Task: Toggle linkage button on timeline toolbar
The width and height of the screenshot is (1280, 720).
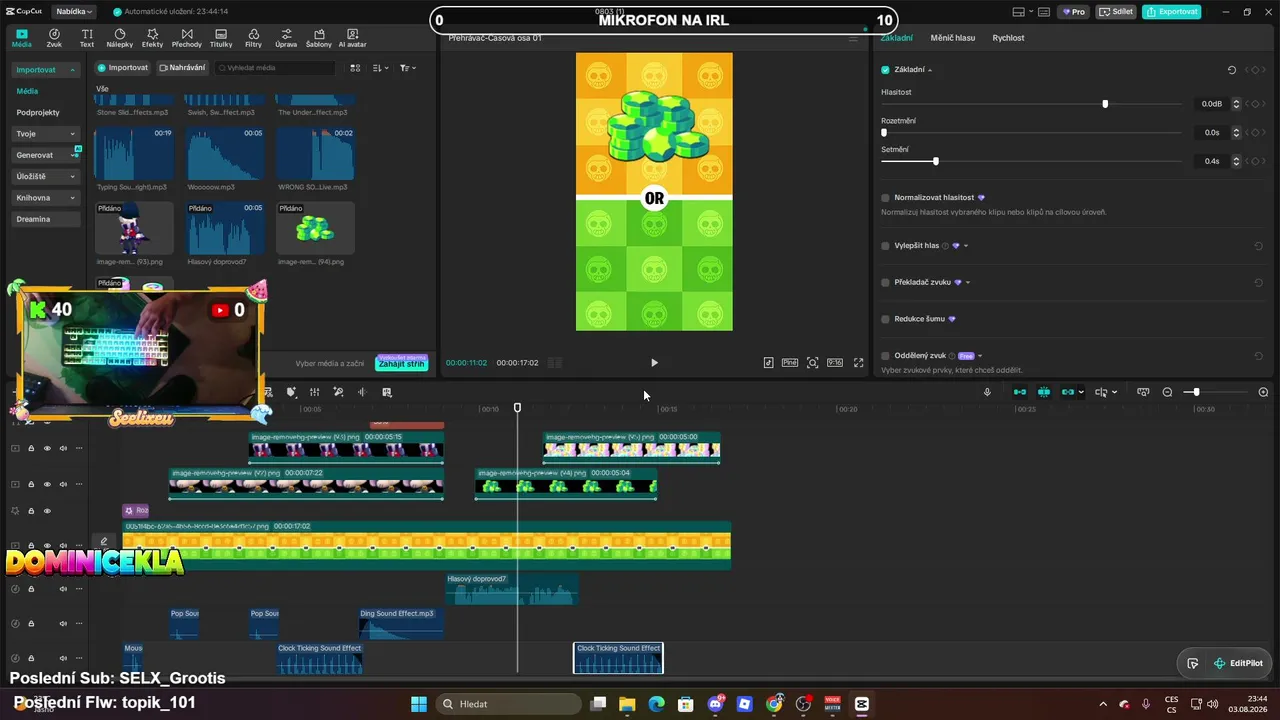Action: coord(1068,392)
